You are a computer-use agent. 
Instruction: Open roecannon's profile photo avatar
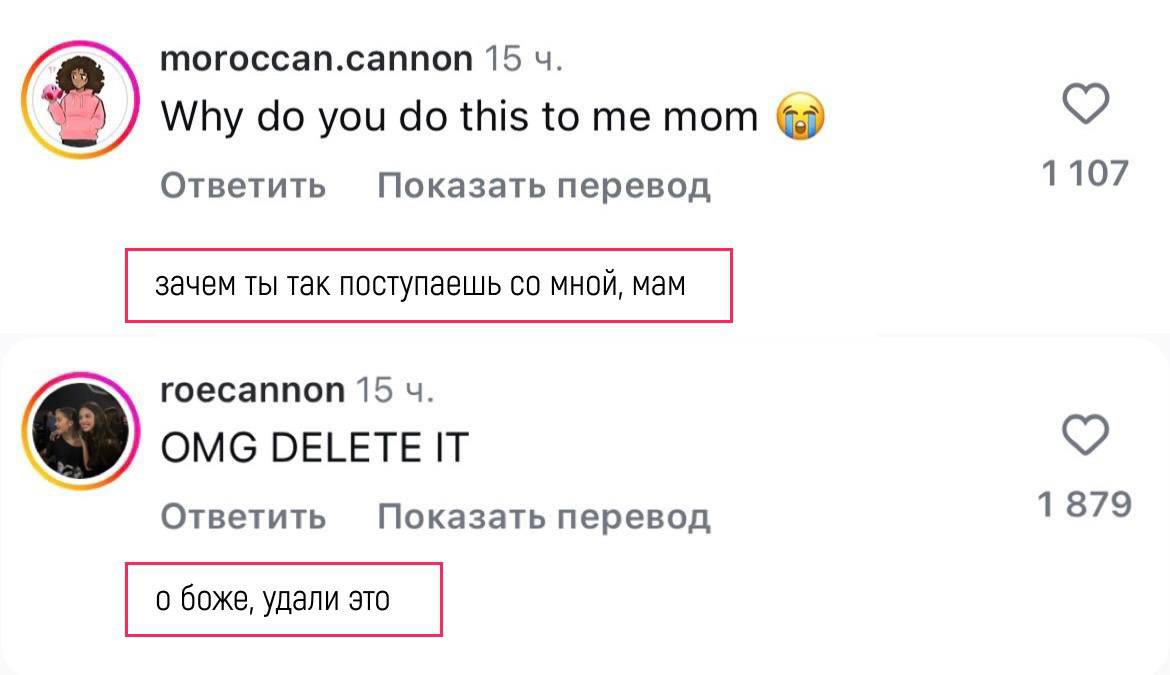click(x=80, y=430)
